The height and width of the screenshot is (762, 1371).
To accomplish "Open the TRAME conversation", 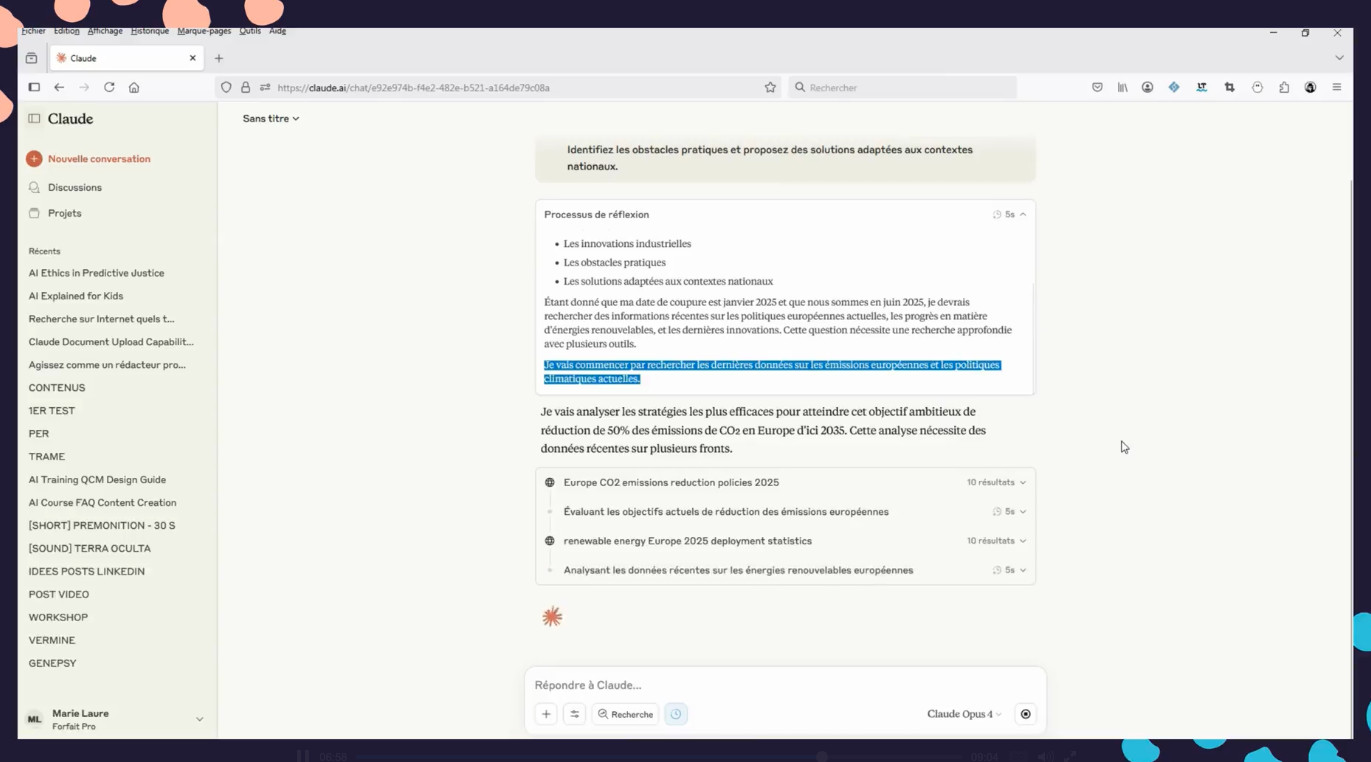I will [46, 457].
